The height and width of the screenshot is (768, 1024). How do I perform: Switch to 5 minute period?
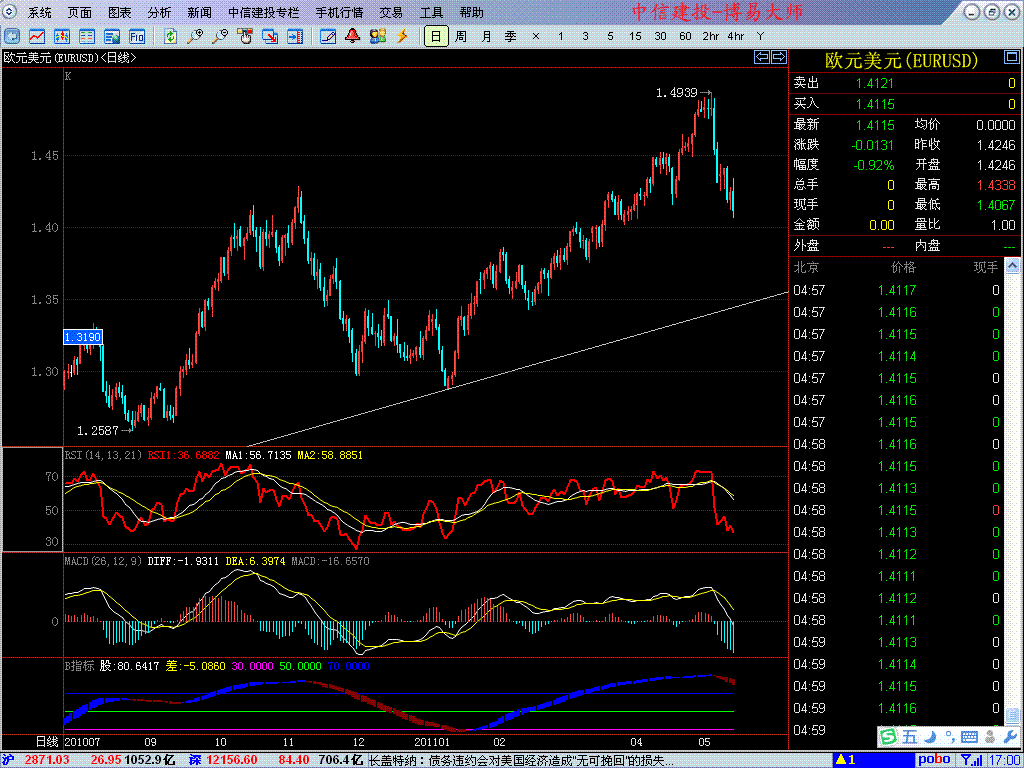(x=610, y=36)
